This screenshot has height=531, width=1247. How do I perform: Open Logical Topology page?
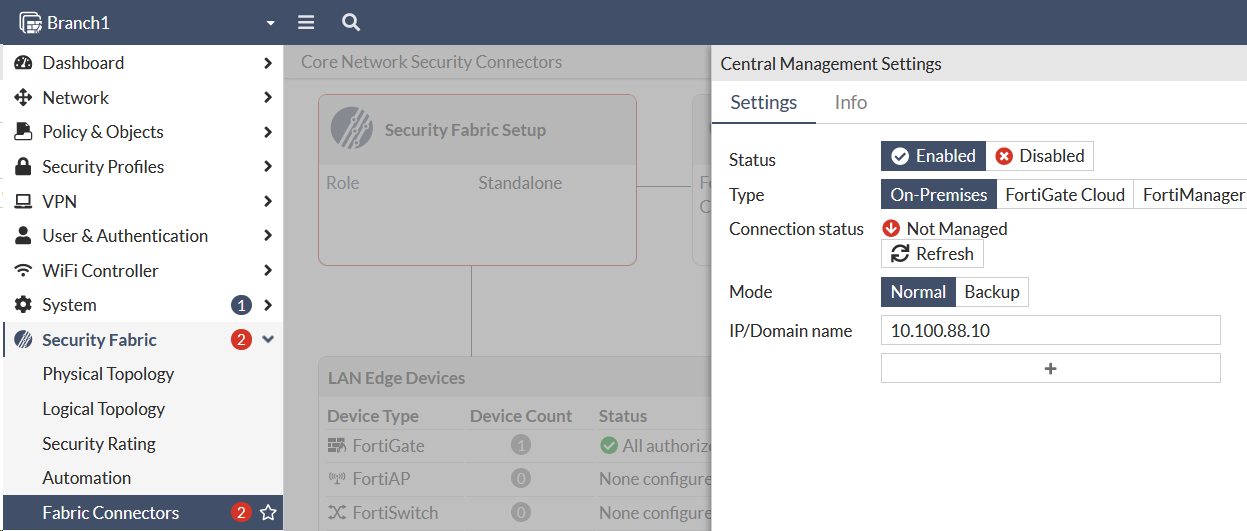(x=104, y=409)
